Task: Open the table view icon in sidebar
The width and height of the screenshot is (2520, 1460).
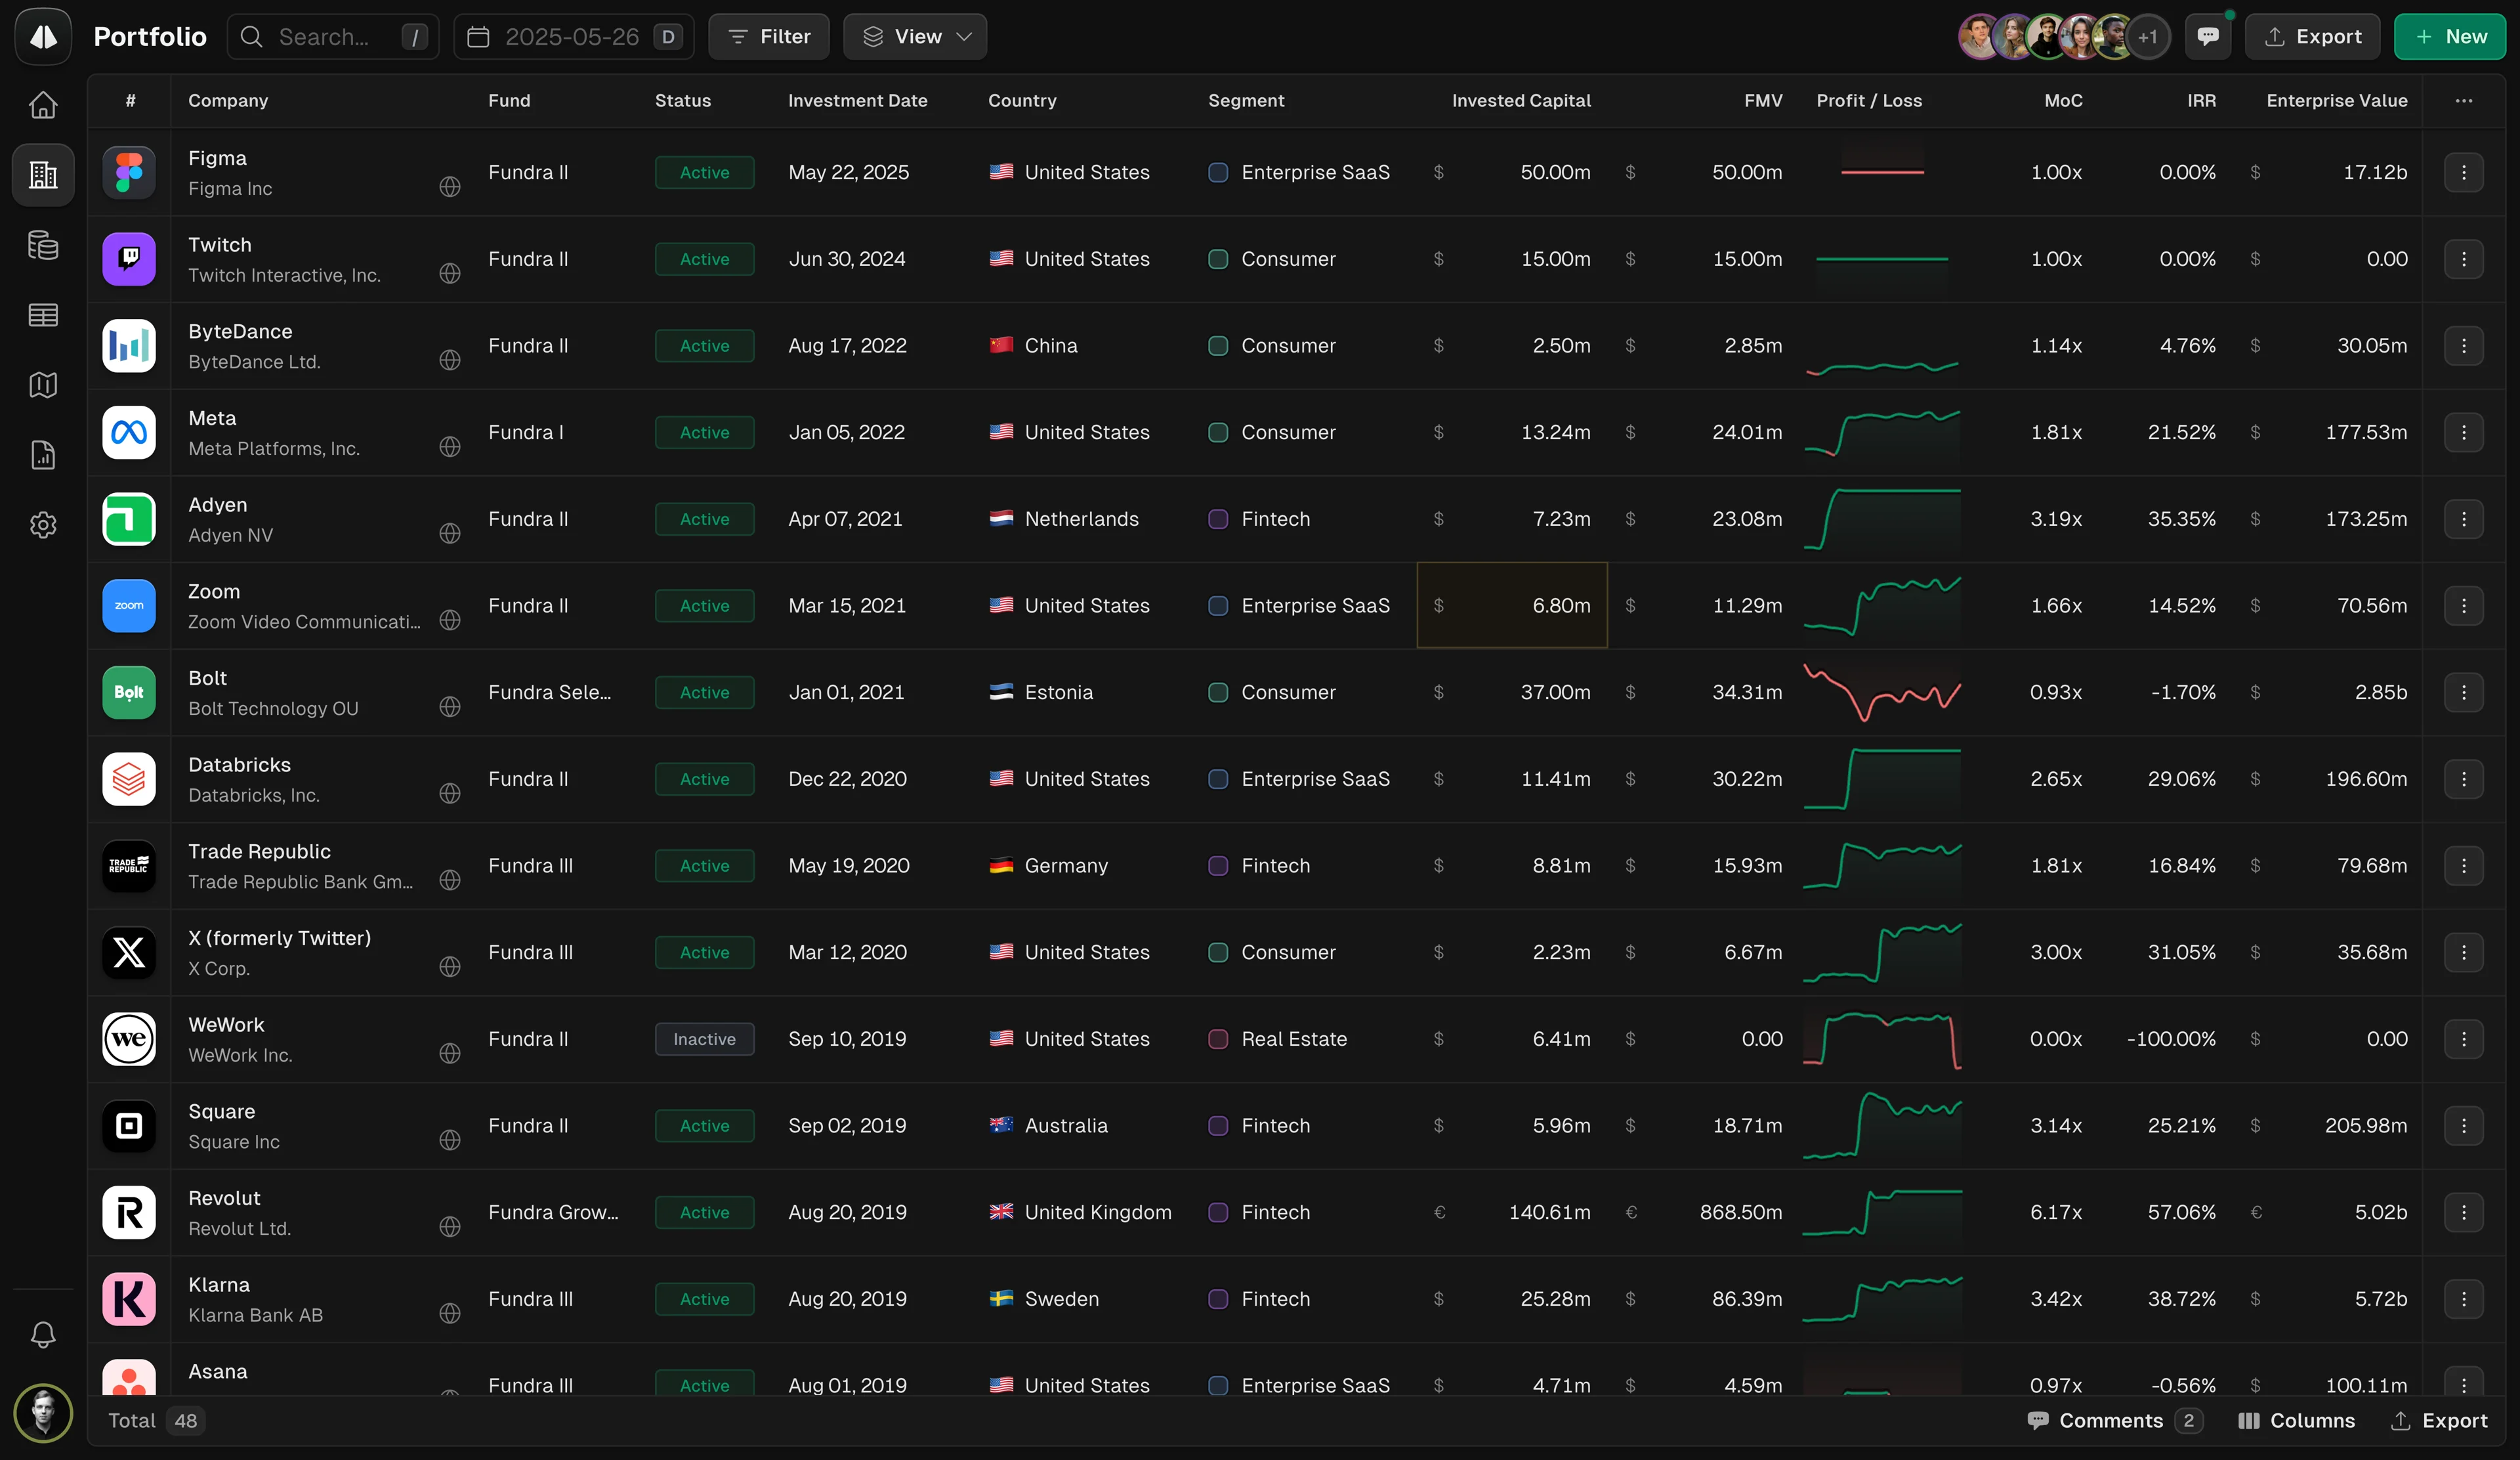Action: [42, 315]
